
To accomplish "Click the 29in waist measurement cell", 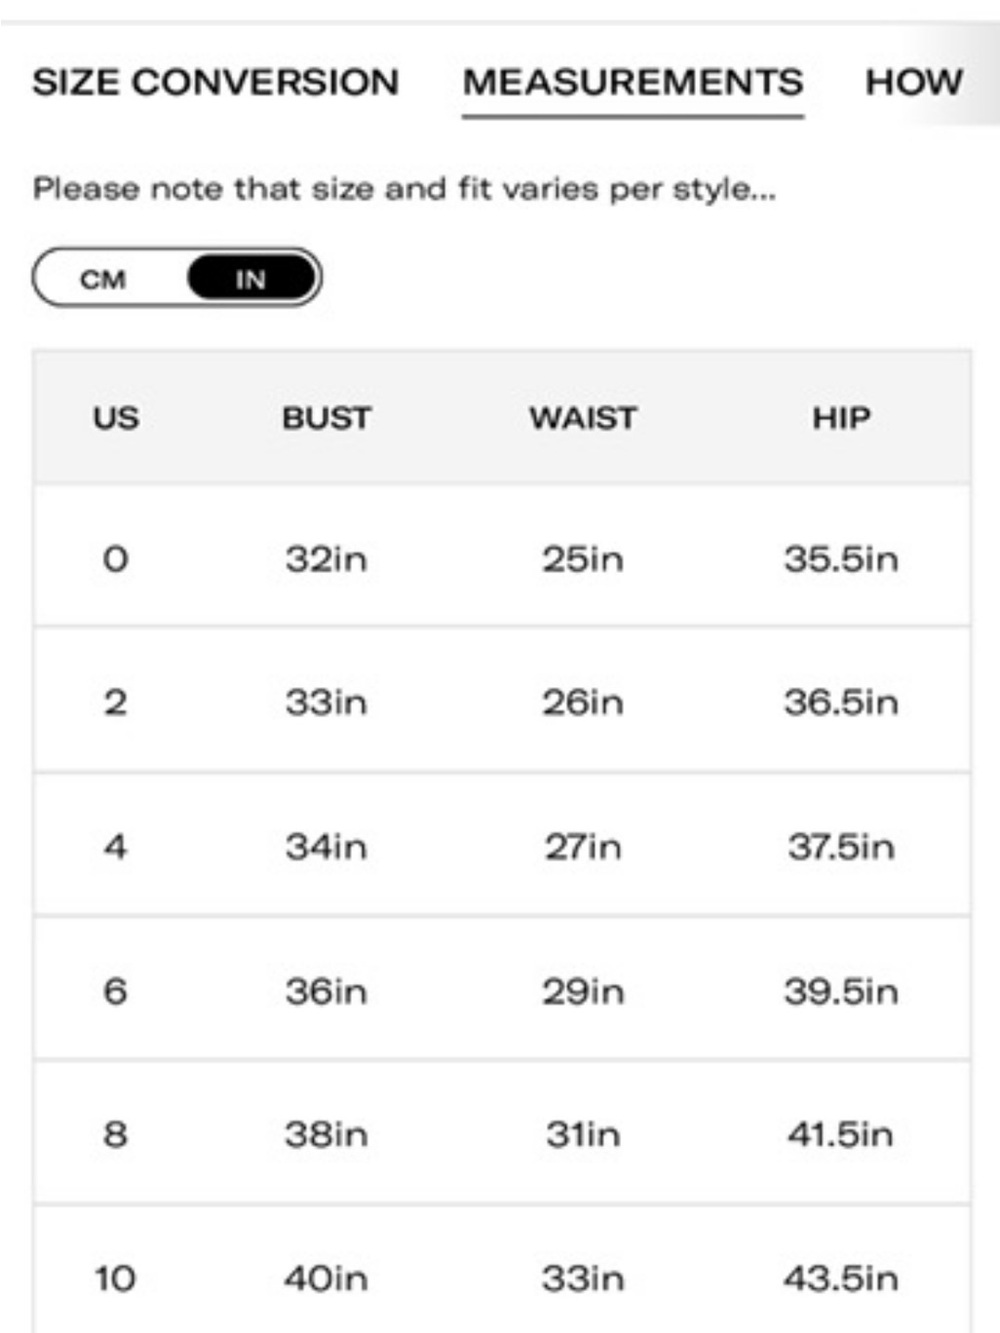I will (583, 991).
